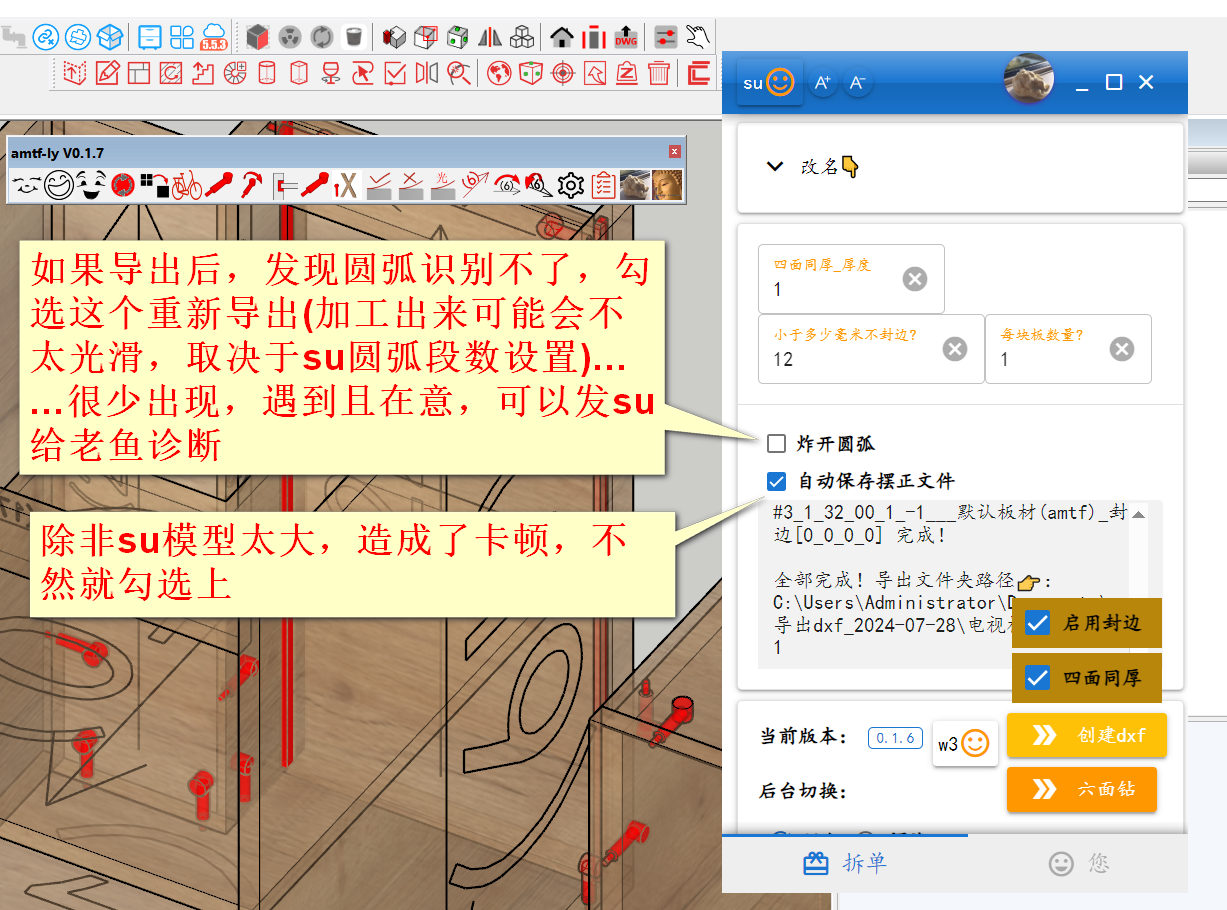Uncheck 自动保存摆正文件 checkbox
Image resolution: width=1227 pixels, height=910 pixels.
(776, 481)
